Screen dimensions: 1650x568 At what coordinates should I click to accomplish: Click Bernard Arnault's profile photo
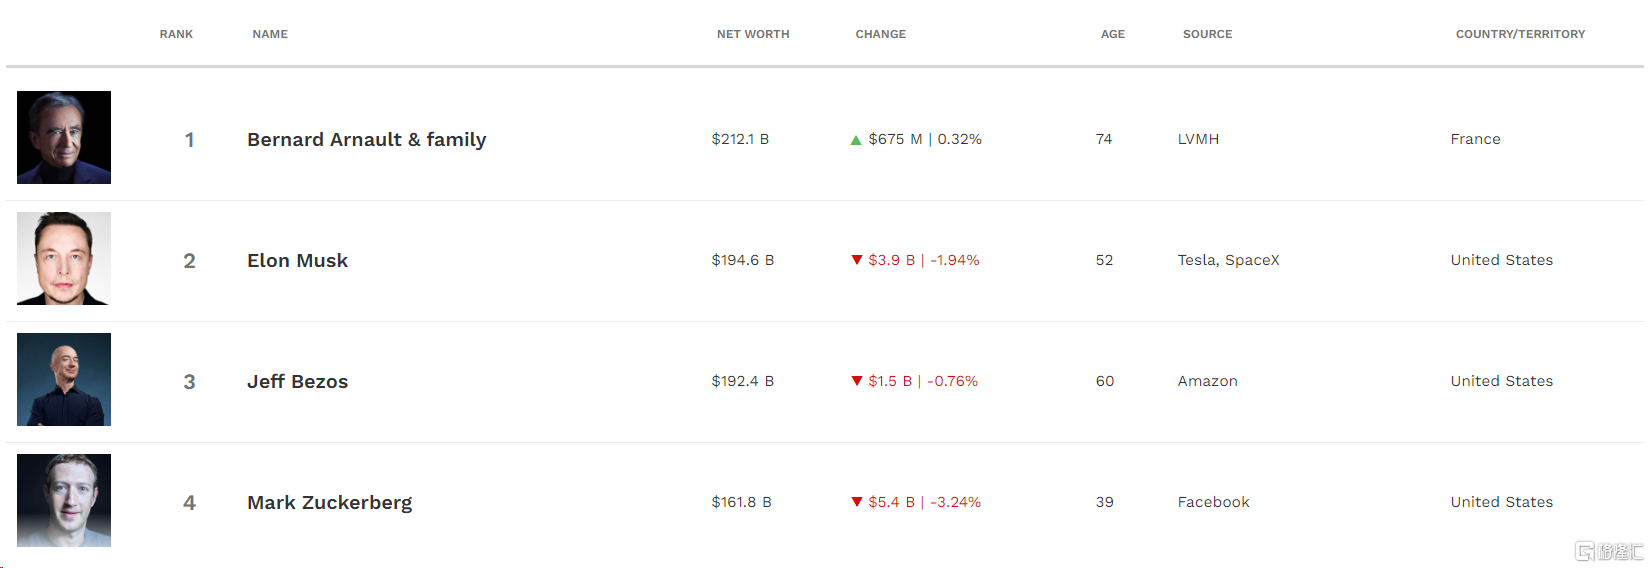[x=64, y=138]
